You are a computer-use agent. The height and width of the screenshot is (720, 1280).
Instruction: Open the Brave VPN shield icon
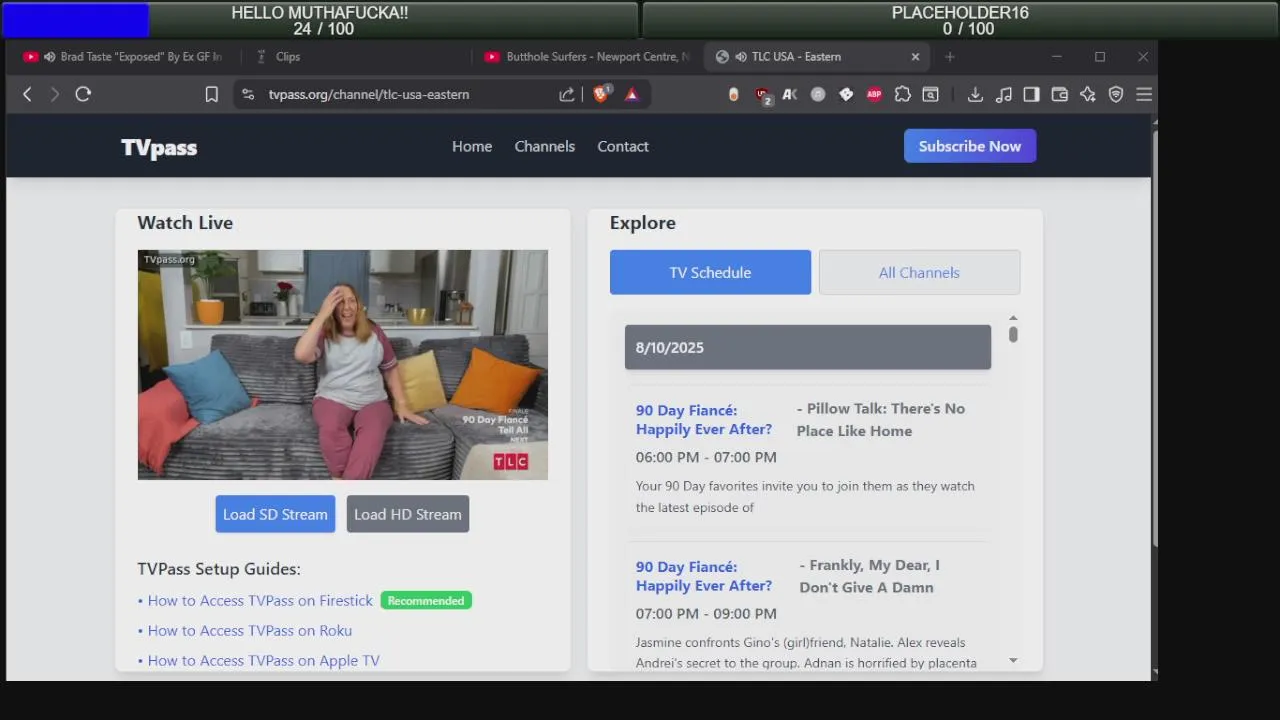tap(1116, 94)
